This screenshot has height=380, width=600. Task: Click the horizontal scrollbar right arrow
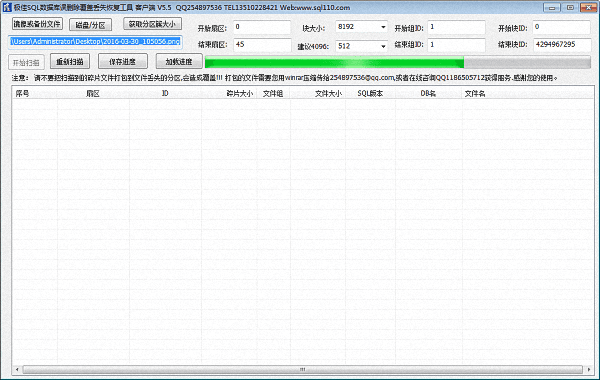pyautogui.click(x=589, y=369)
